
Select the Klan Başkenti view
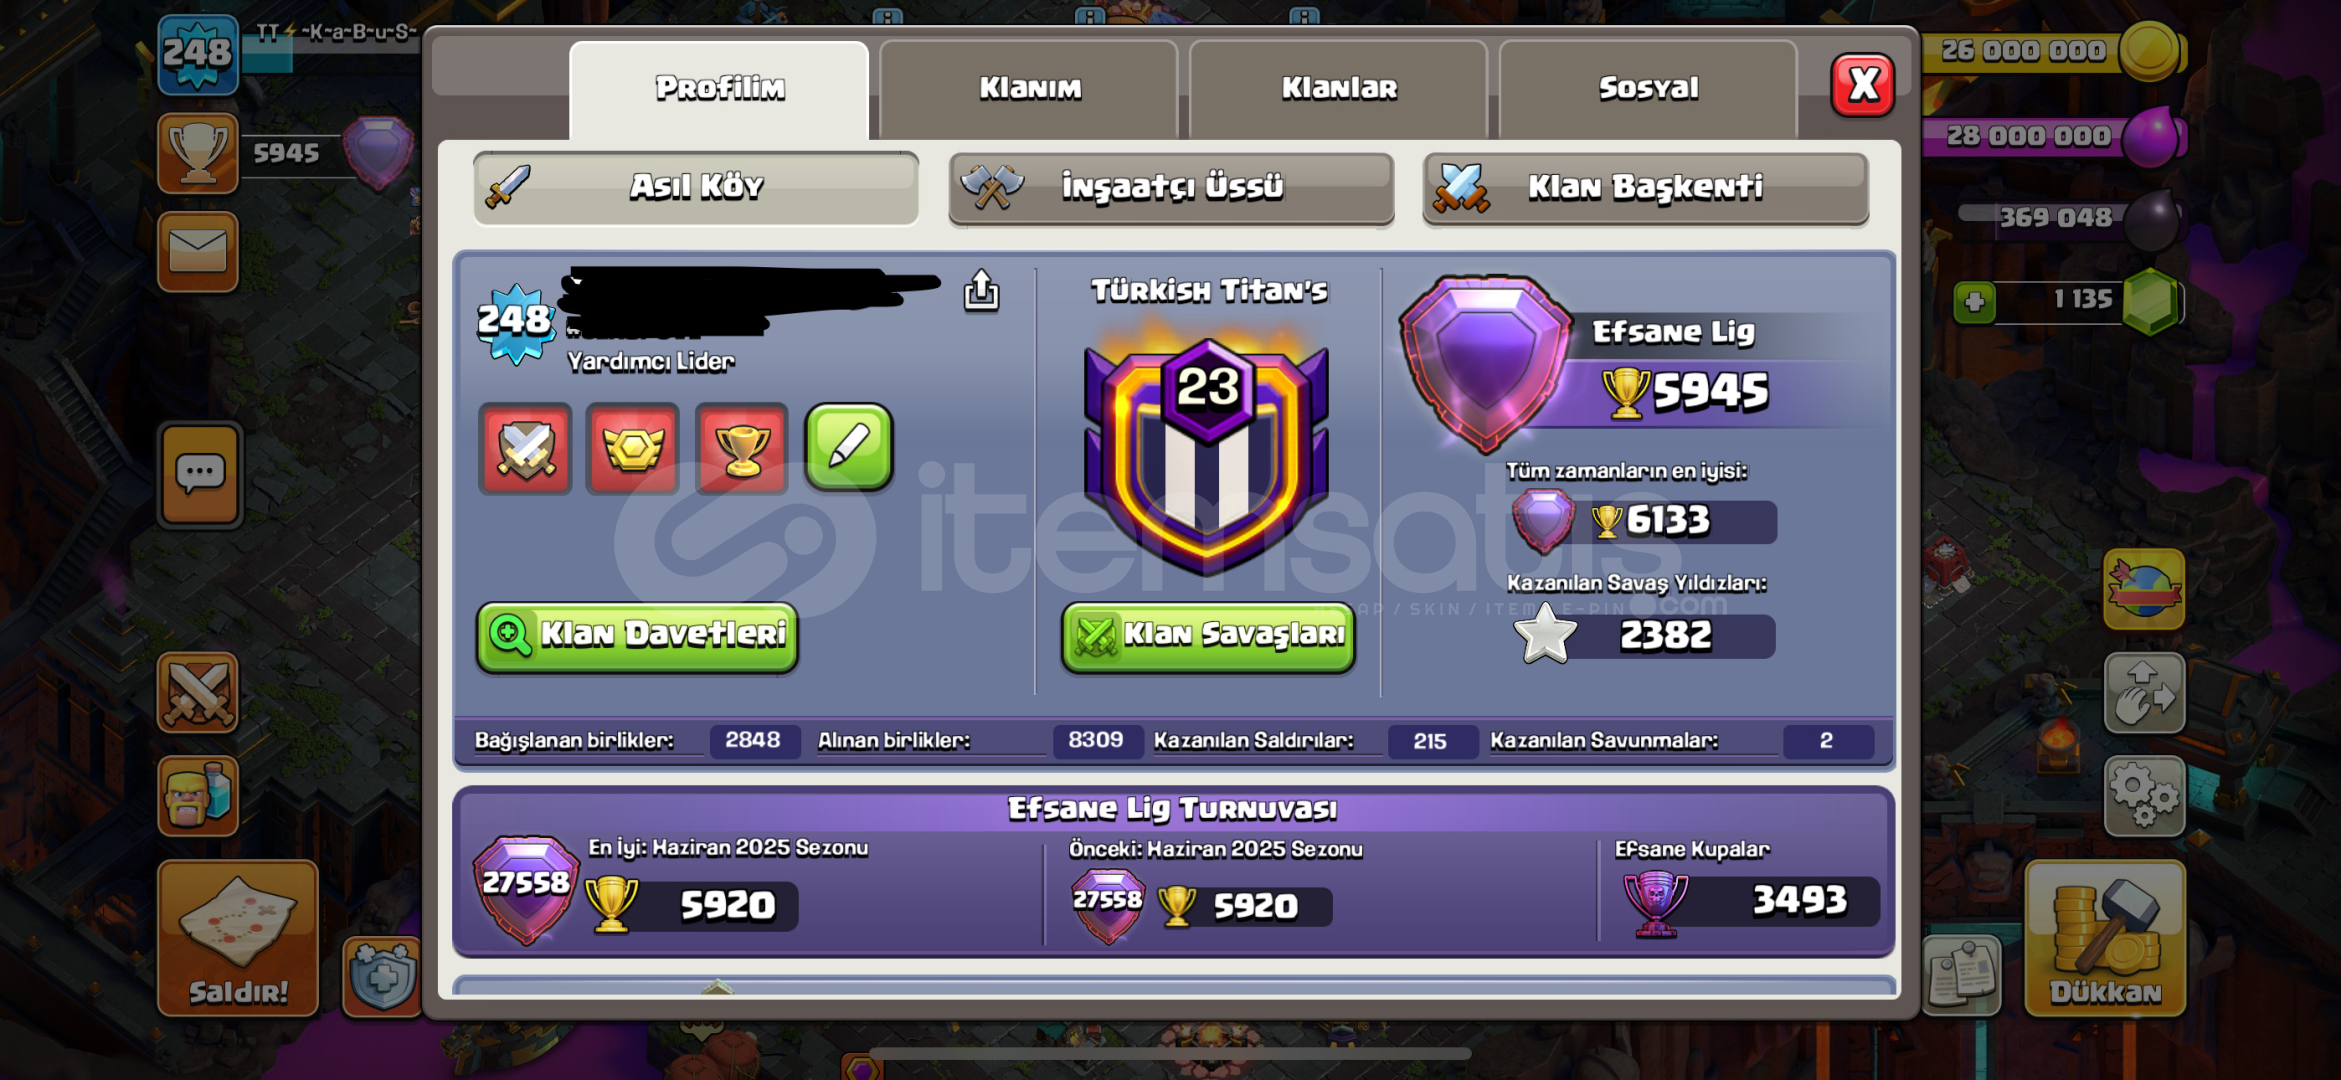click(1646, 187)
